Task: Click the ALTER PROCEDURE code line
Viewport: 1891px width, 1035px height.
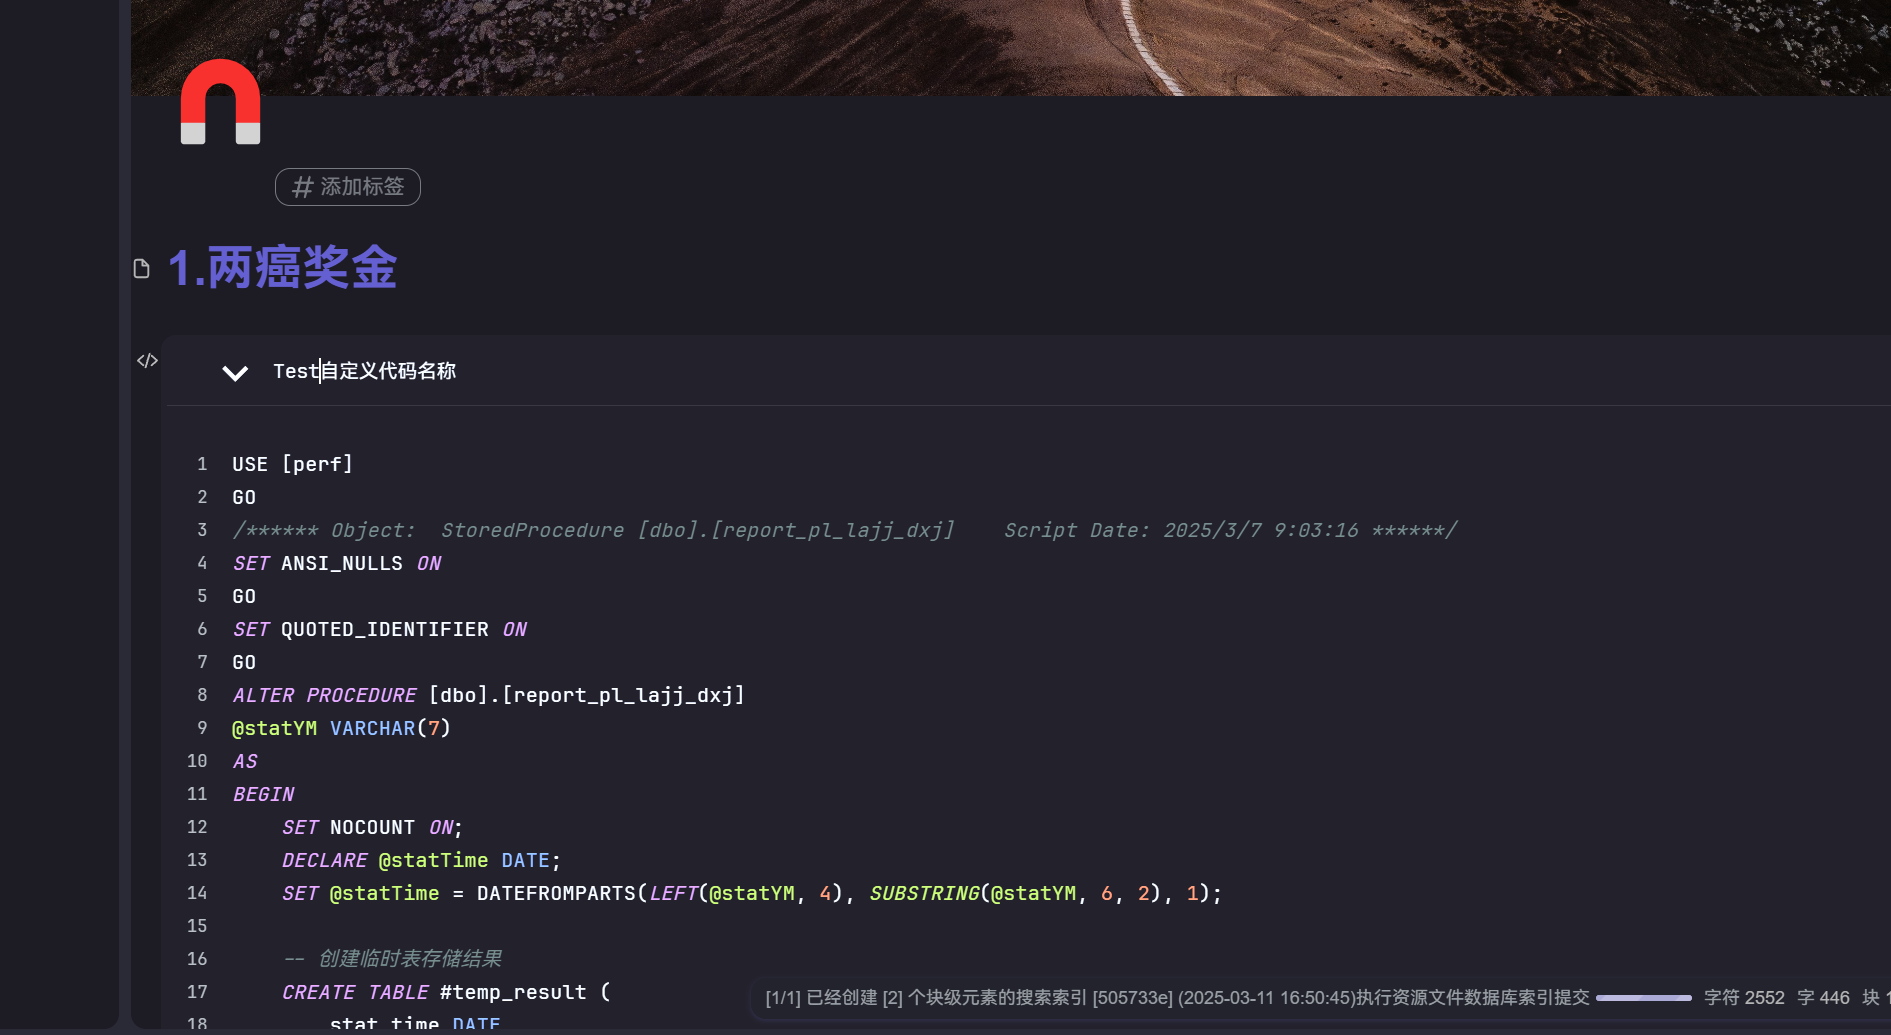Action: [x=488, y=695]
